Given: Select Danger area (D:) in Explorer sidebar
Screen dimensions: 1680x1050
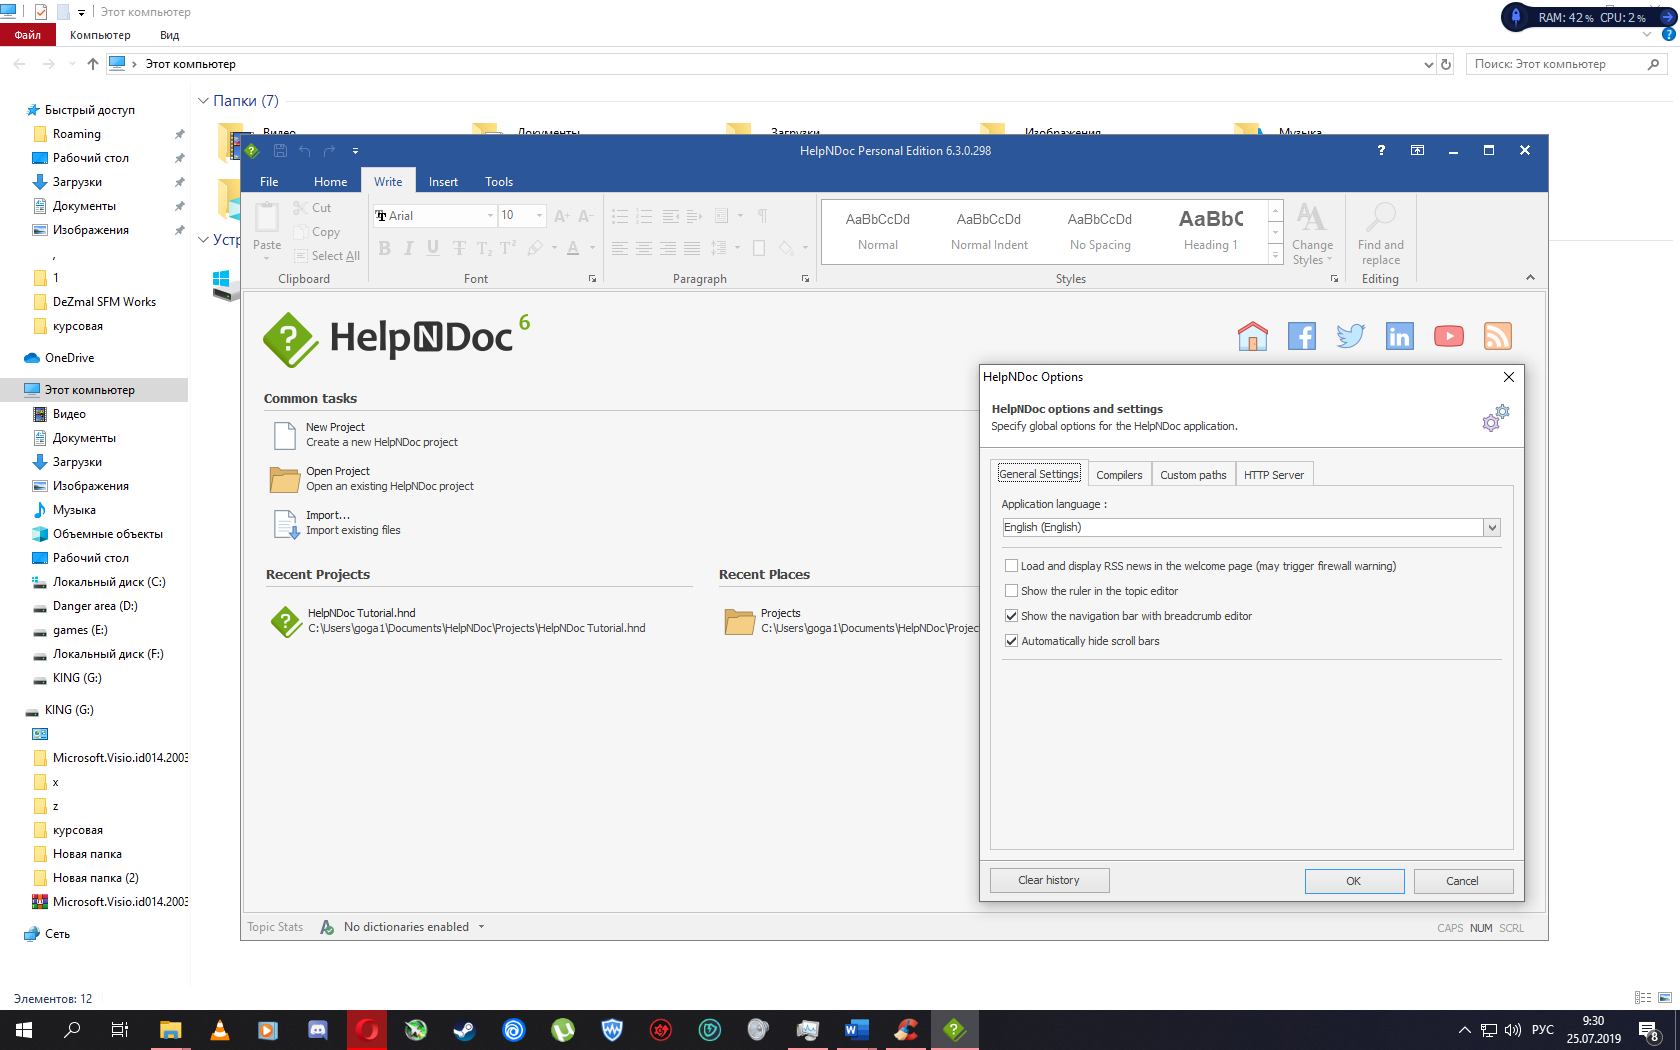Looking at the screenshot, I should click(x=95, y=606).
